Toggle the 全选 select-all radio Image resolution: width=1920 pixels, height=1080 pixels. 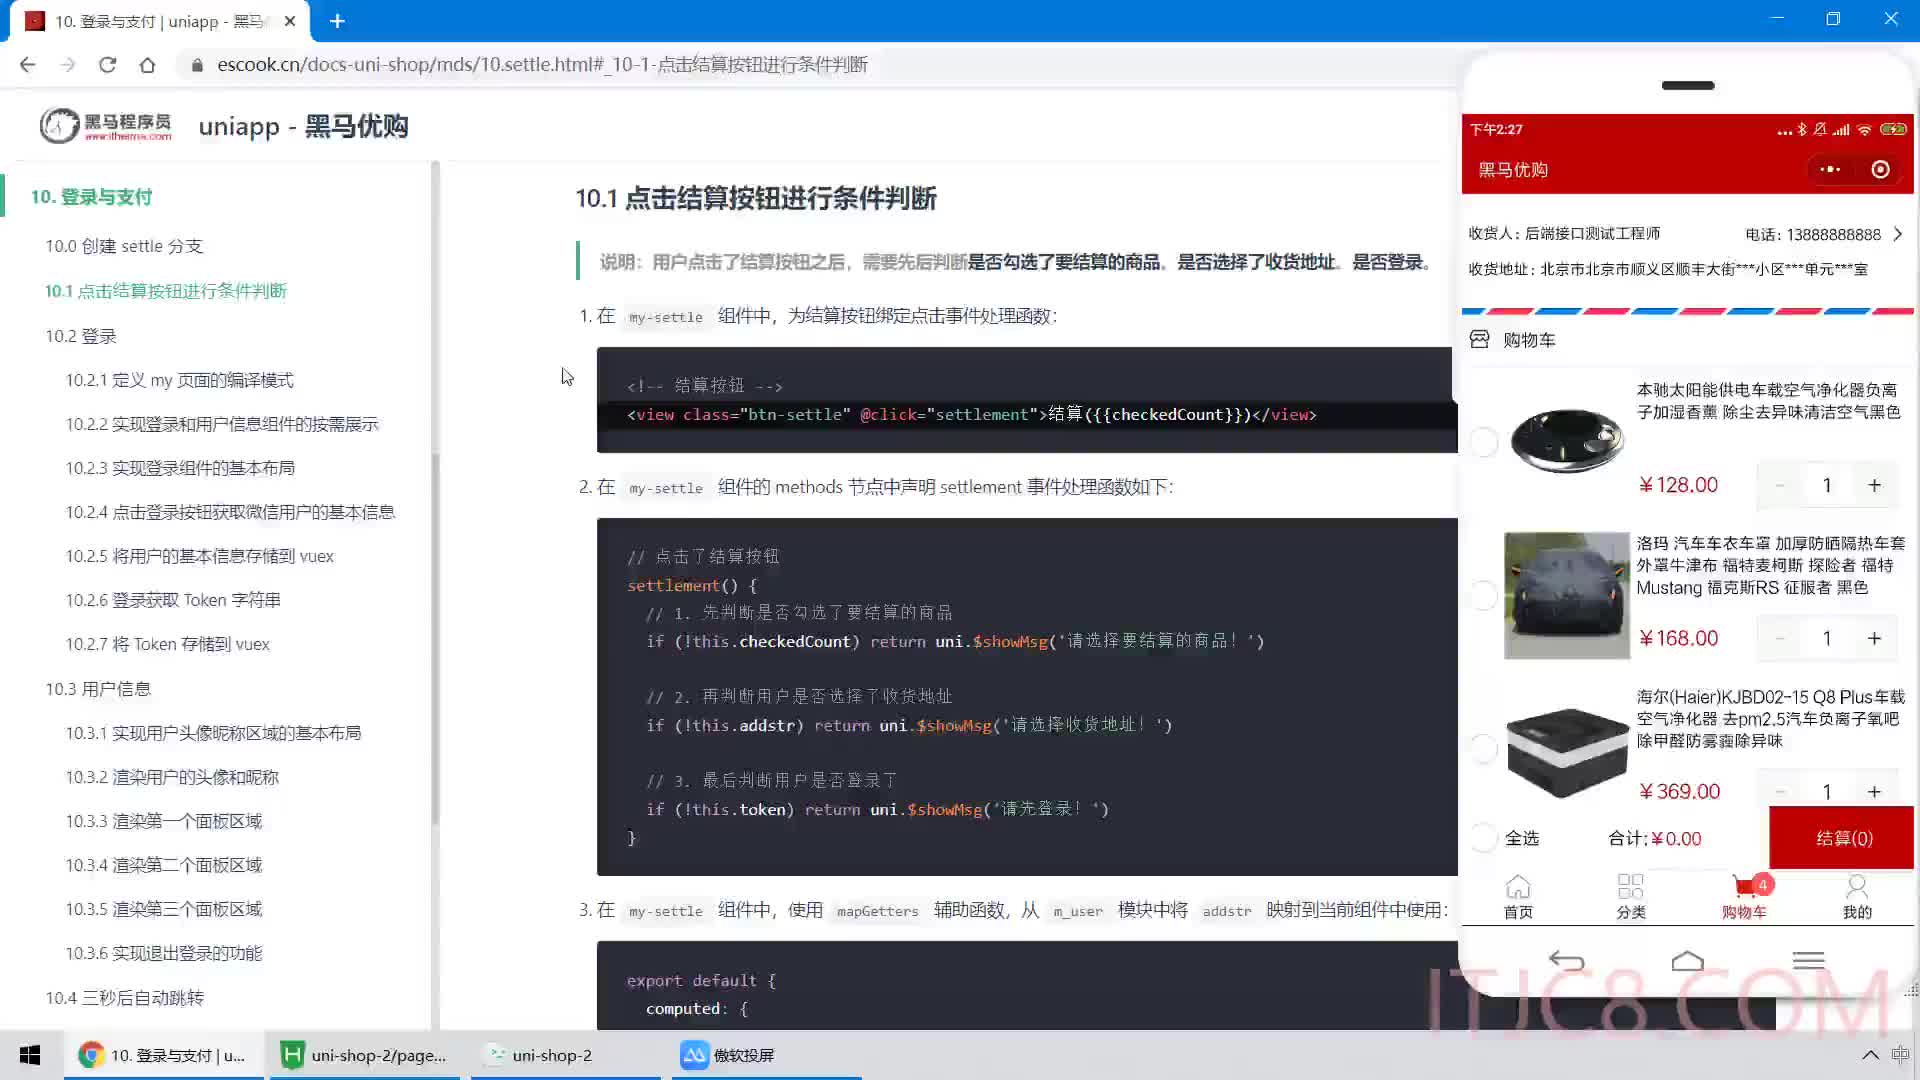(1484, 838)
